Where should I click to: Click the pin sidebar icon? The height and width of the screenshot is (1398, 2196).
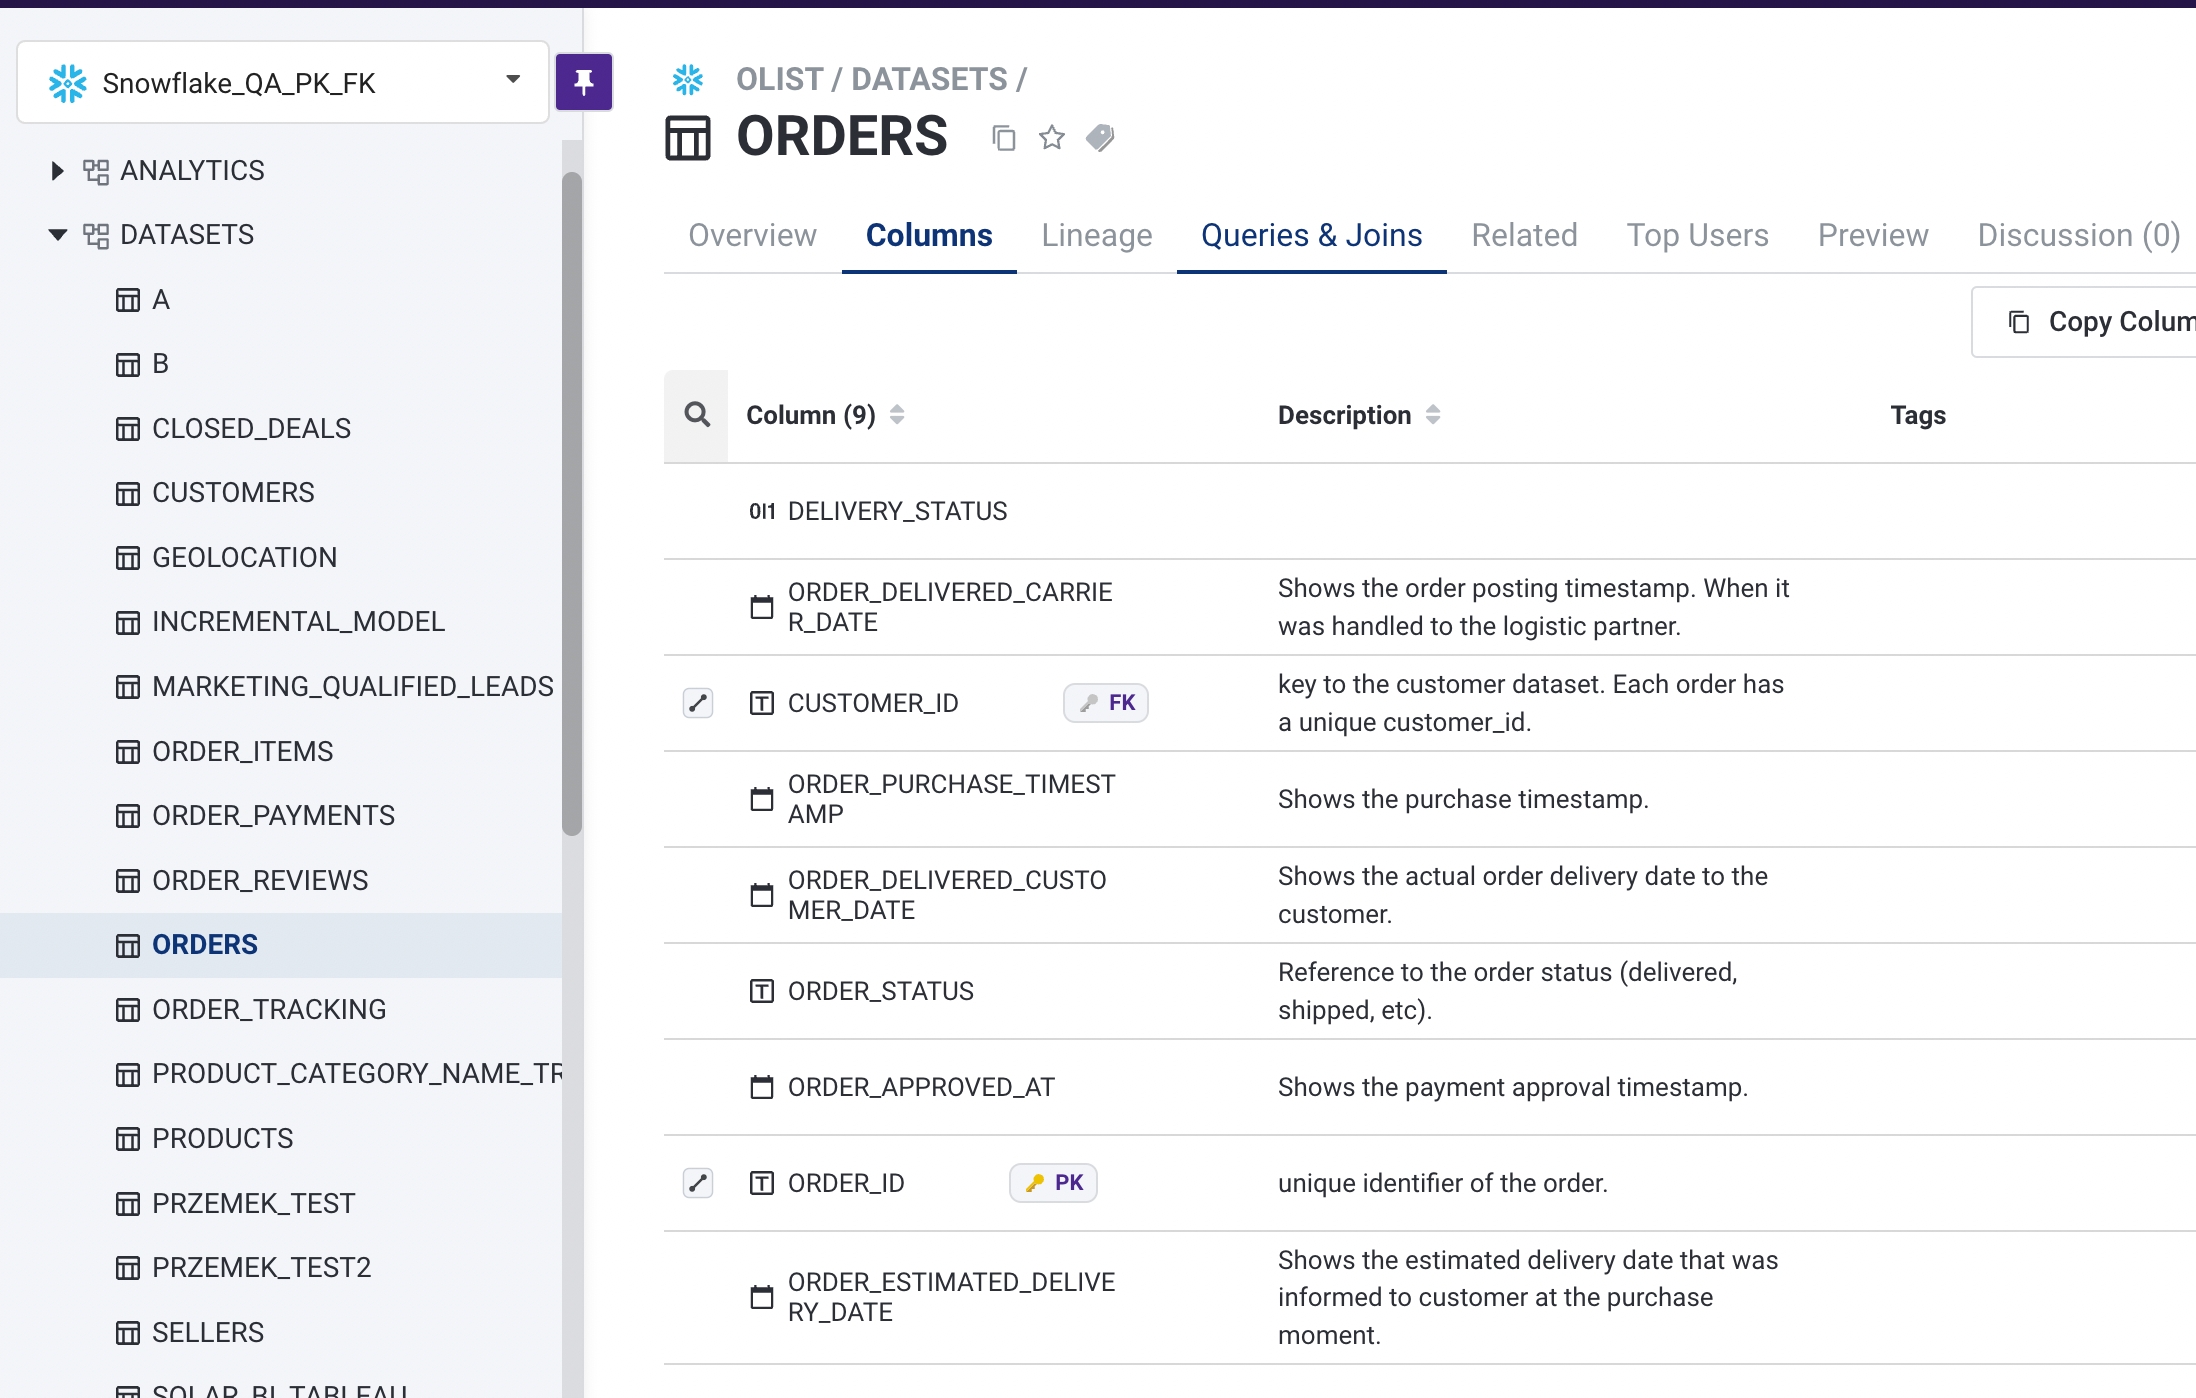tap(584, 82)
